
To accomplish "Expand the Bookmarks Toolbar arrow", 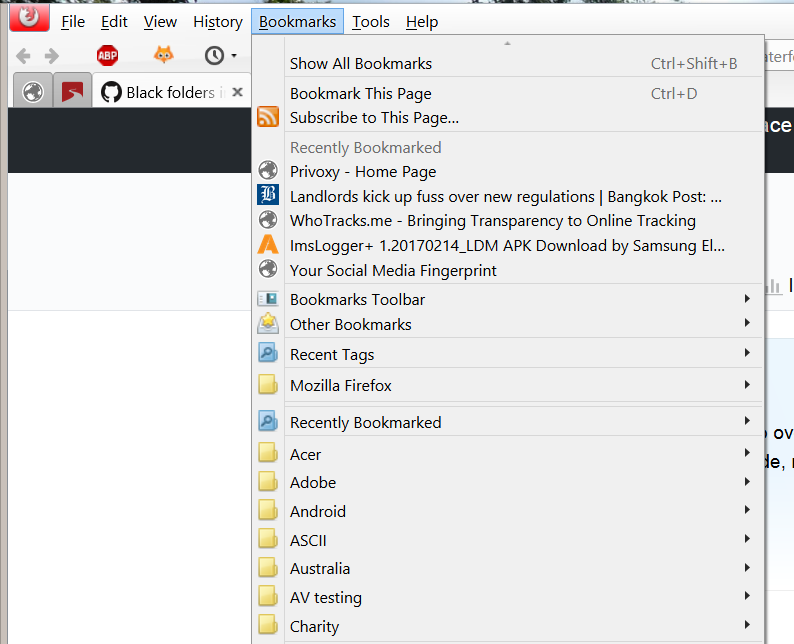I will point(747,299).
